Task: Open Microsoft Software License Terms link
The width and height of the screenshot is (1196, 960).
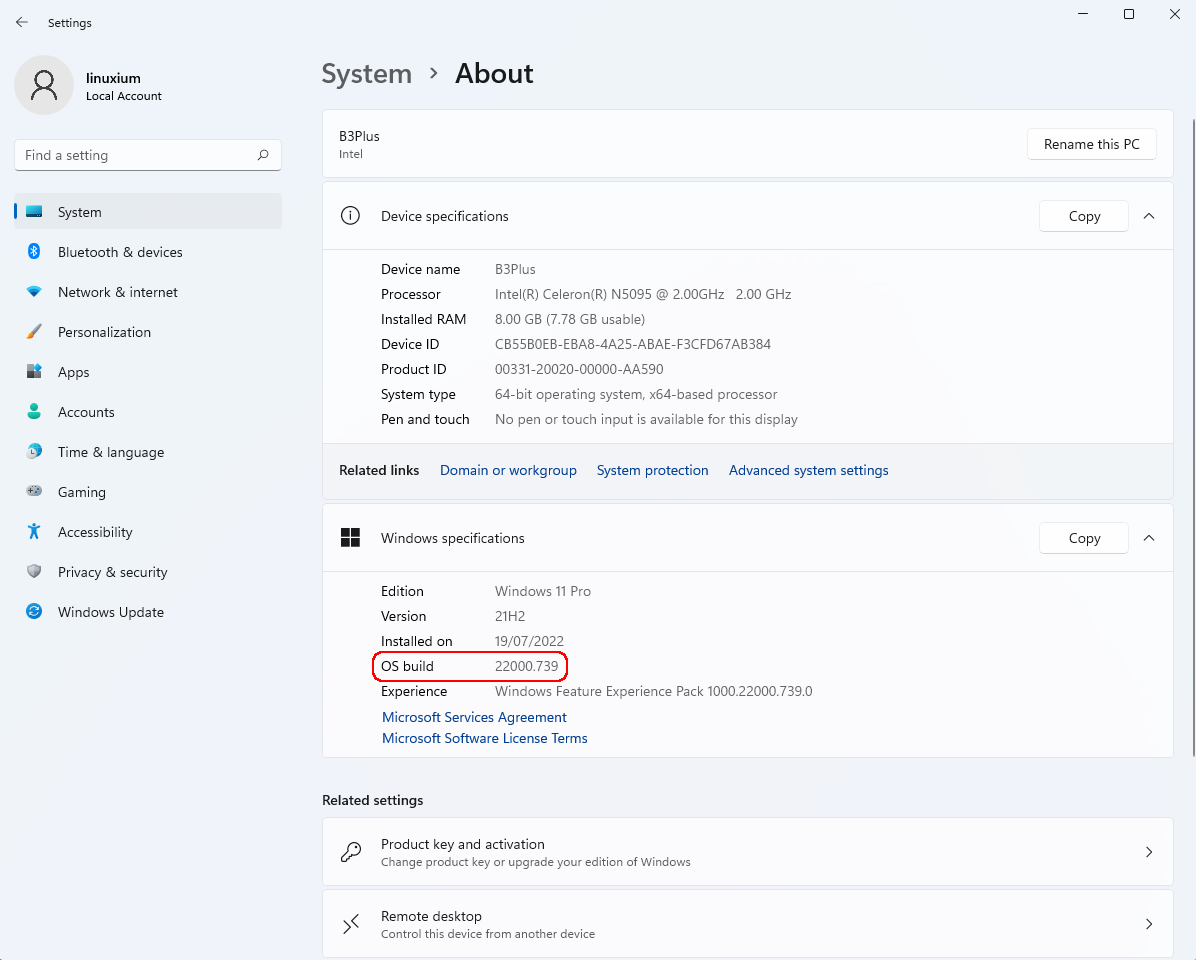Action: point(484,738)
